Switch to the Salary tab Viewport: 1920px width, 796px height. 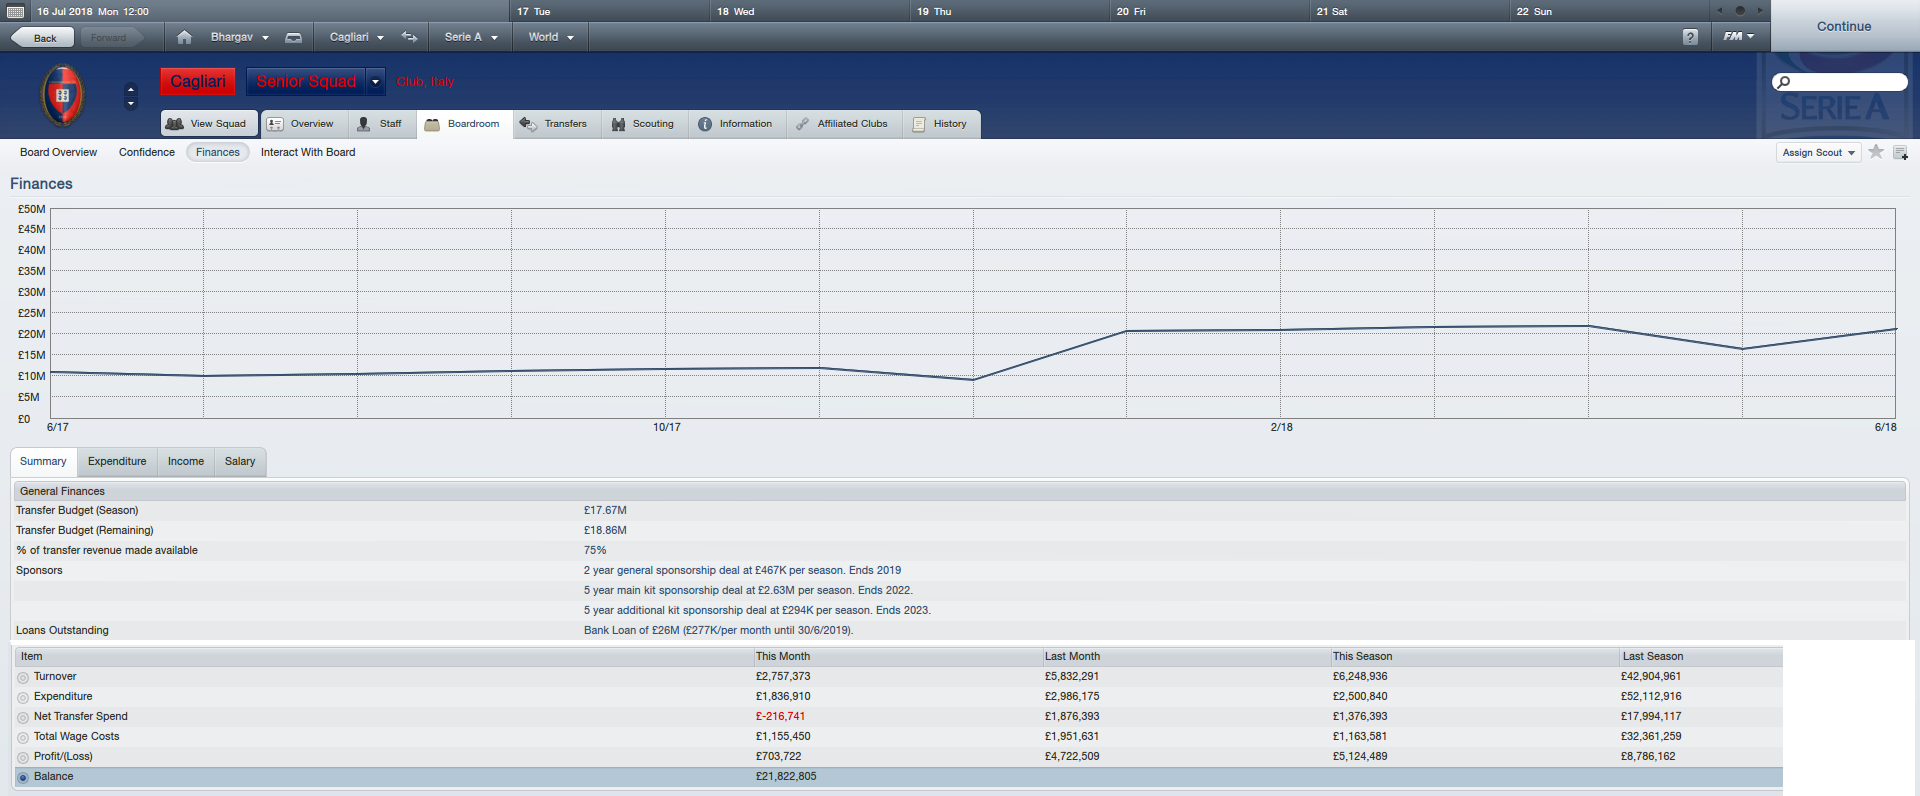240,461
